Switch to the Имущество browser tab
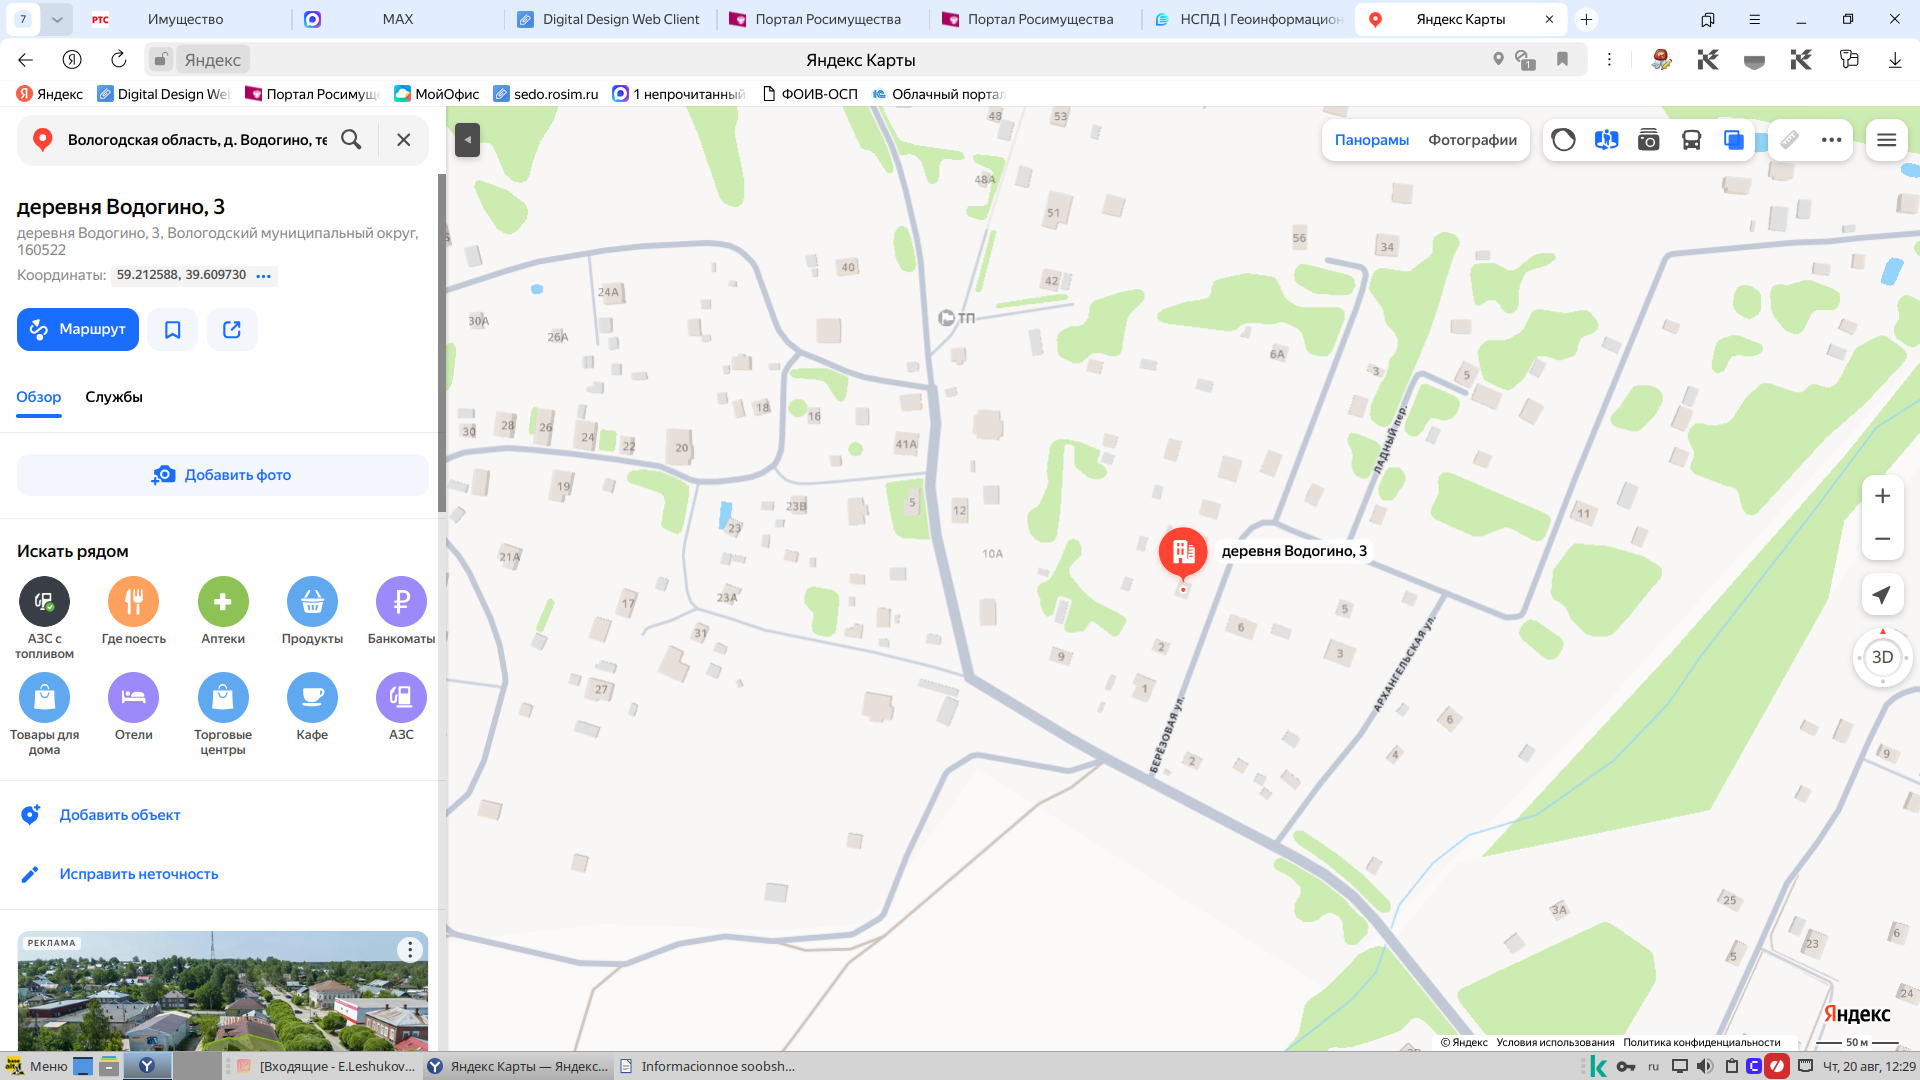Image resolution: width=1920 pixels, height=1080 pixels. coord(185,19)
